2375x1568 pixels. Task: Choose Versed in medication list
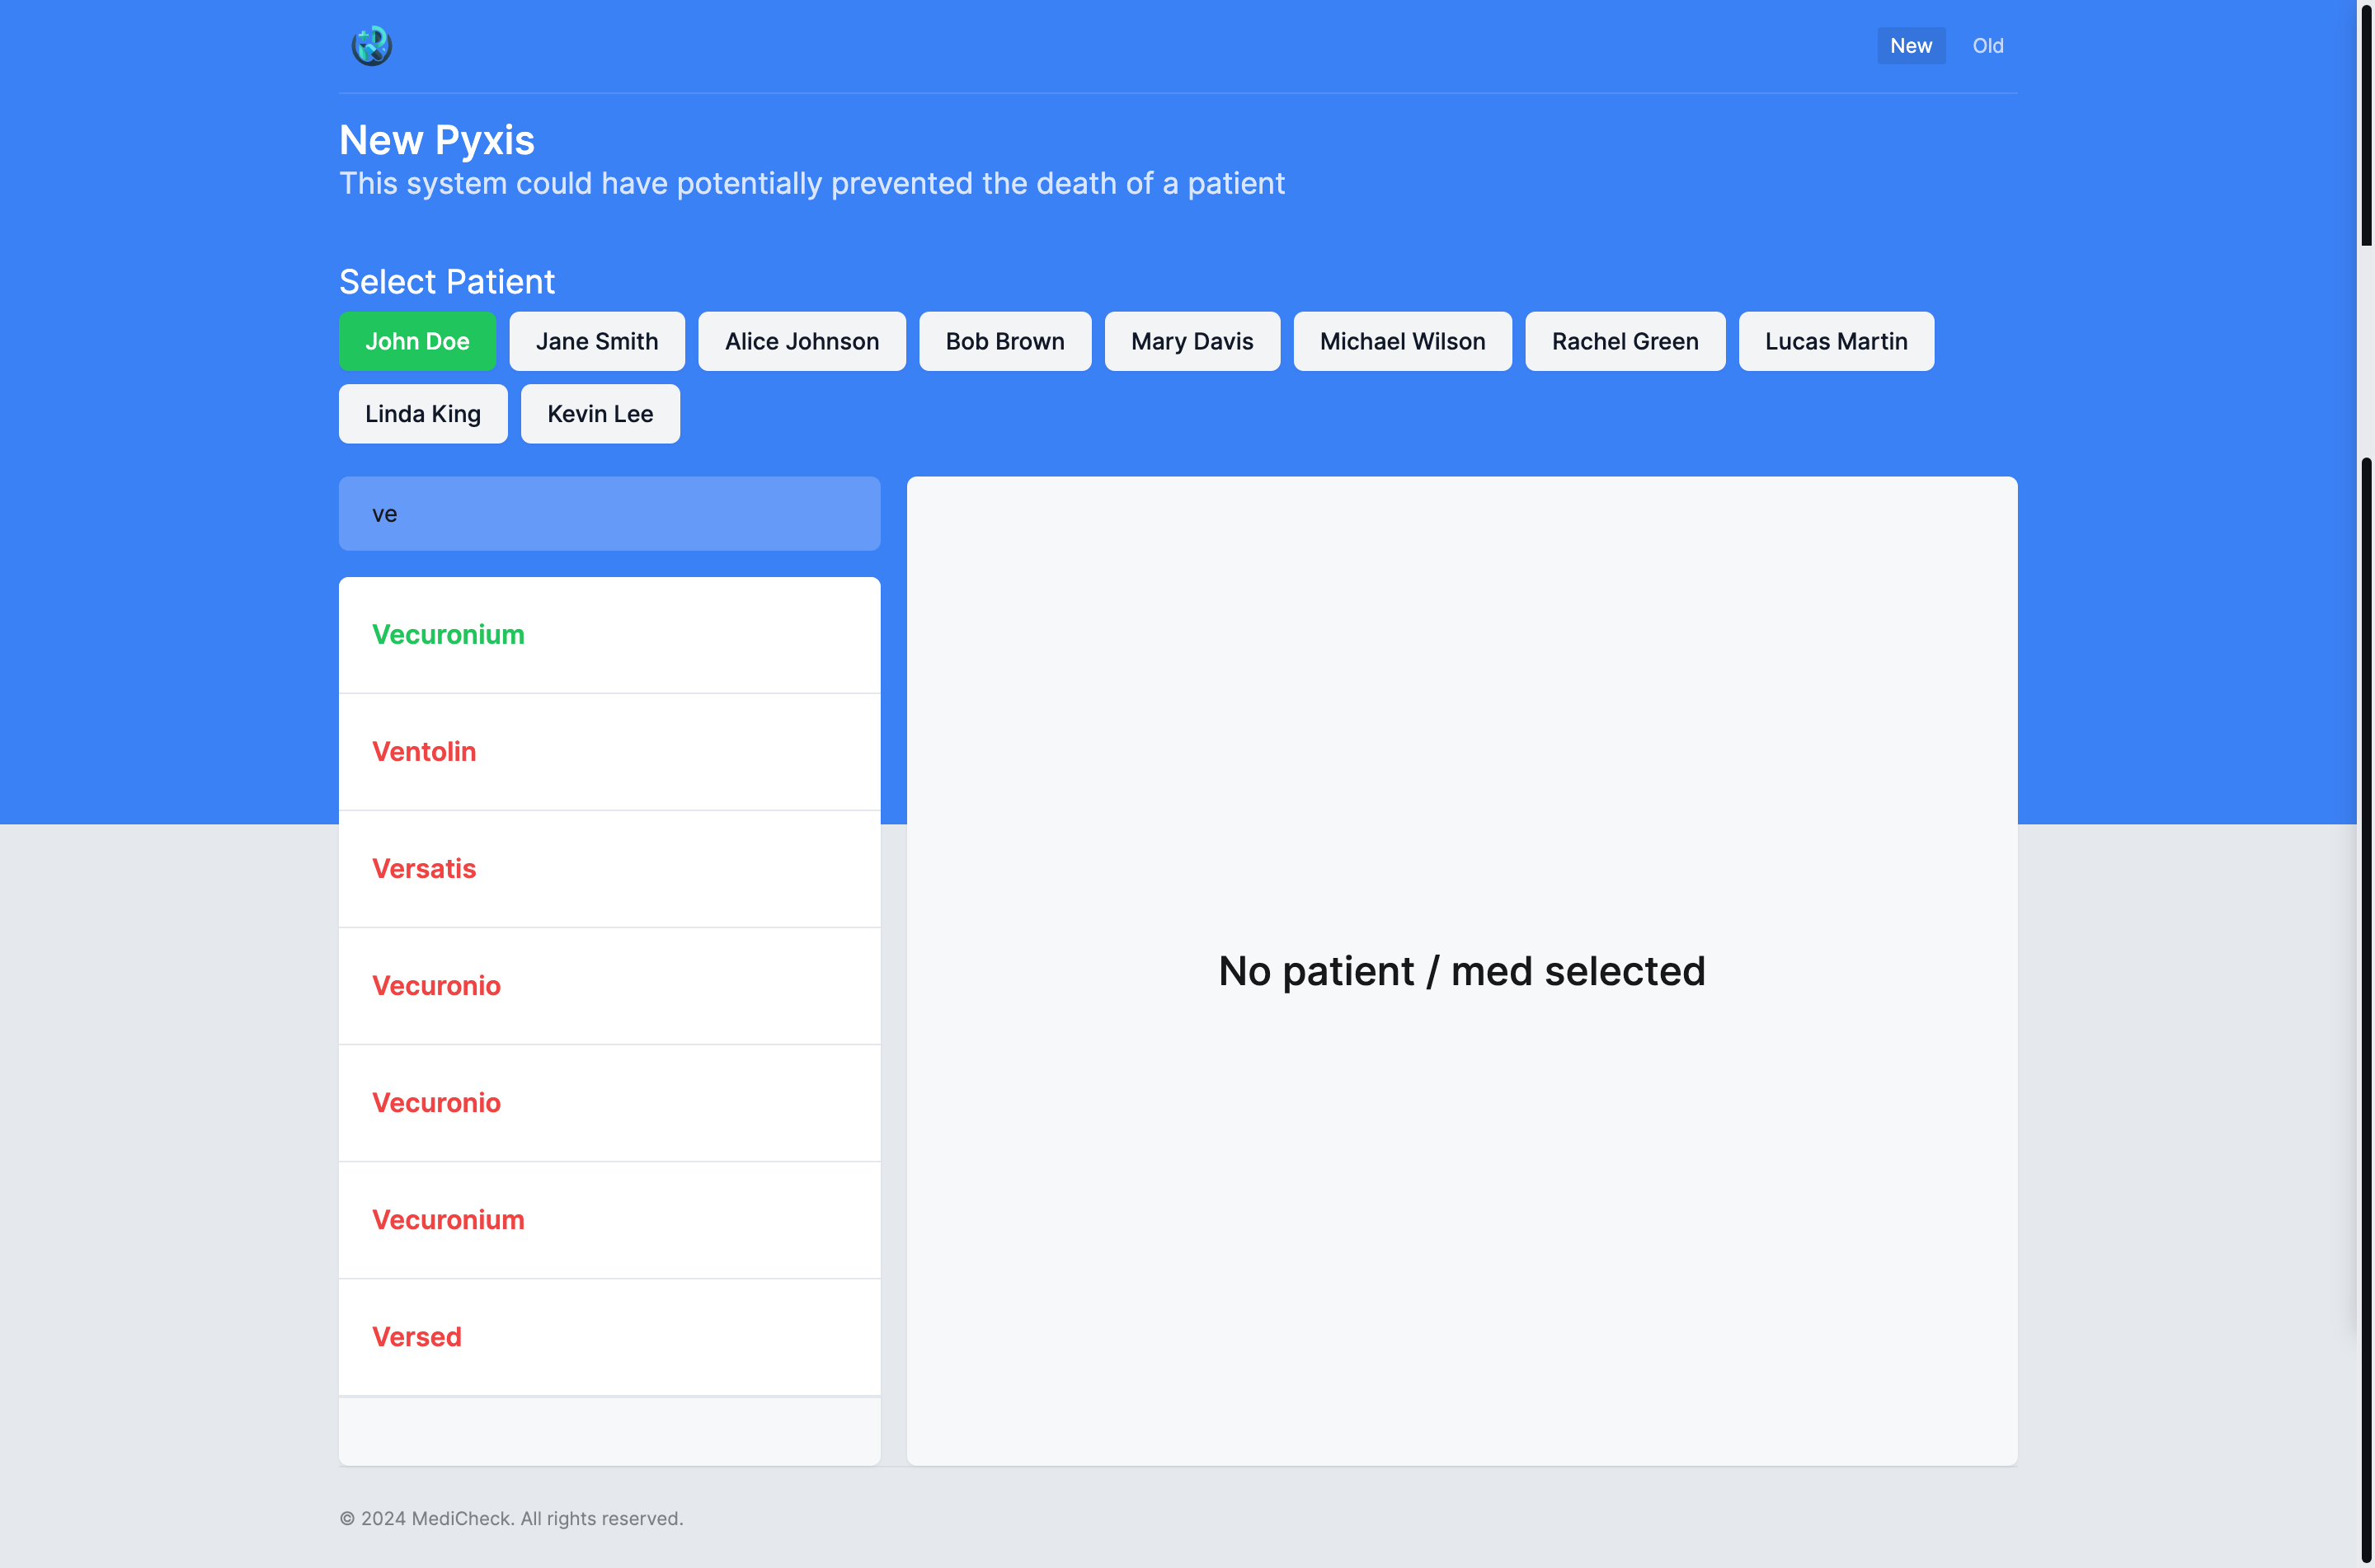[417, 1337]
